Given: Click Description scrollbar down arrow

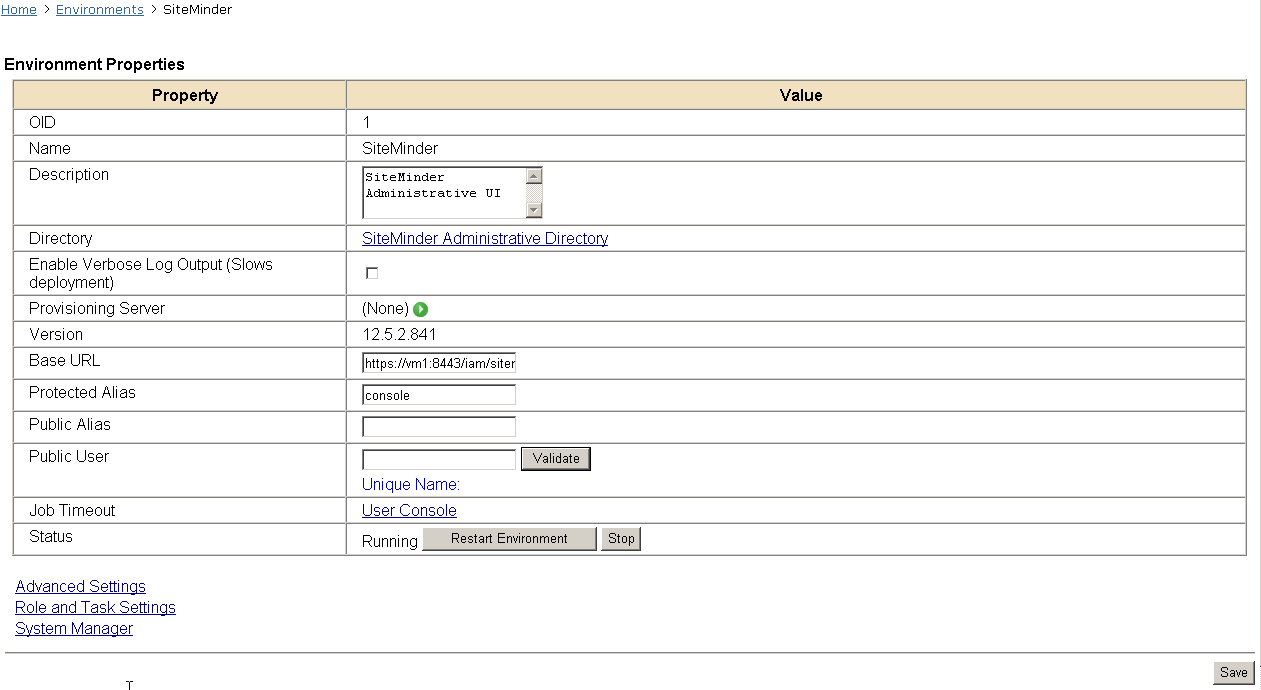Looking at the screenshot, I should pos(534,210).
